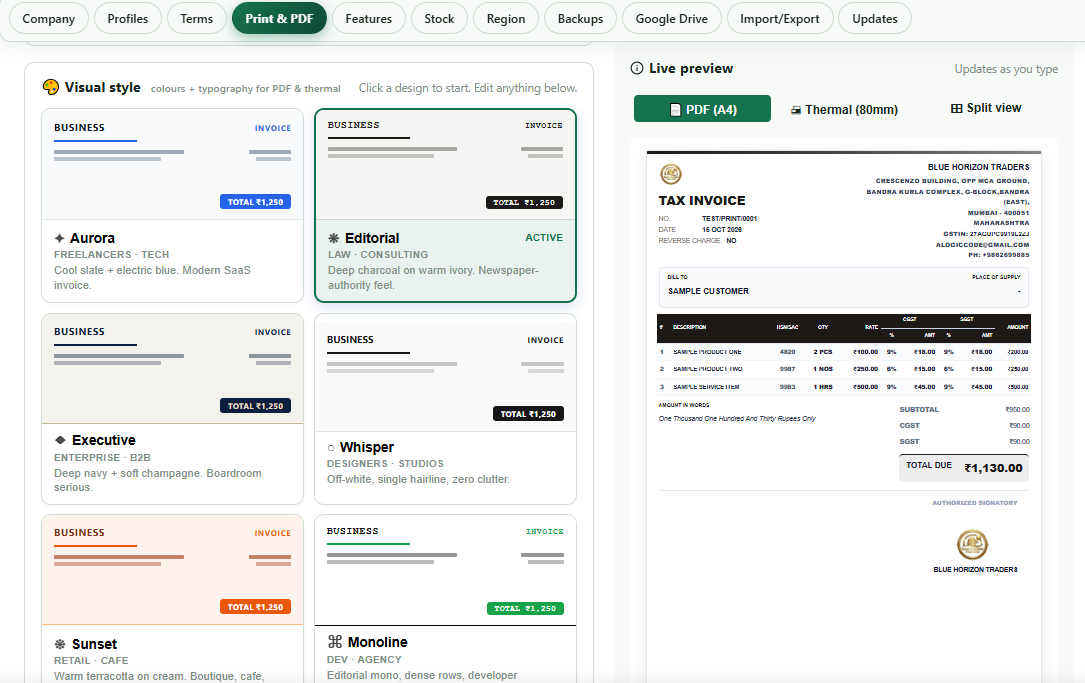Click the Live preview info icon
This screenshot has width=1085, height=683.
(637, 68)
